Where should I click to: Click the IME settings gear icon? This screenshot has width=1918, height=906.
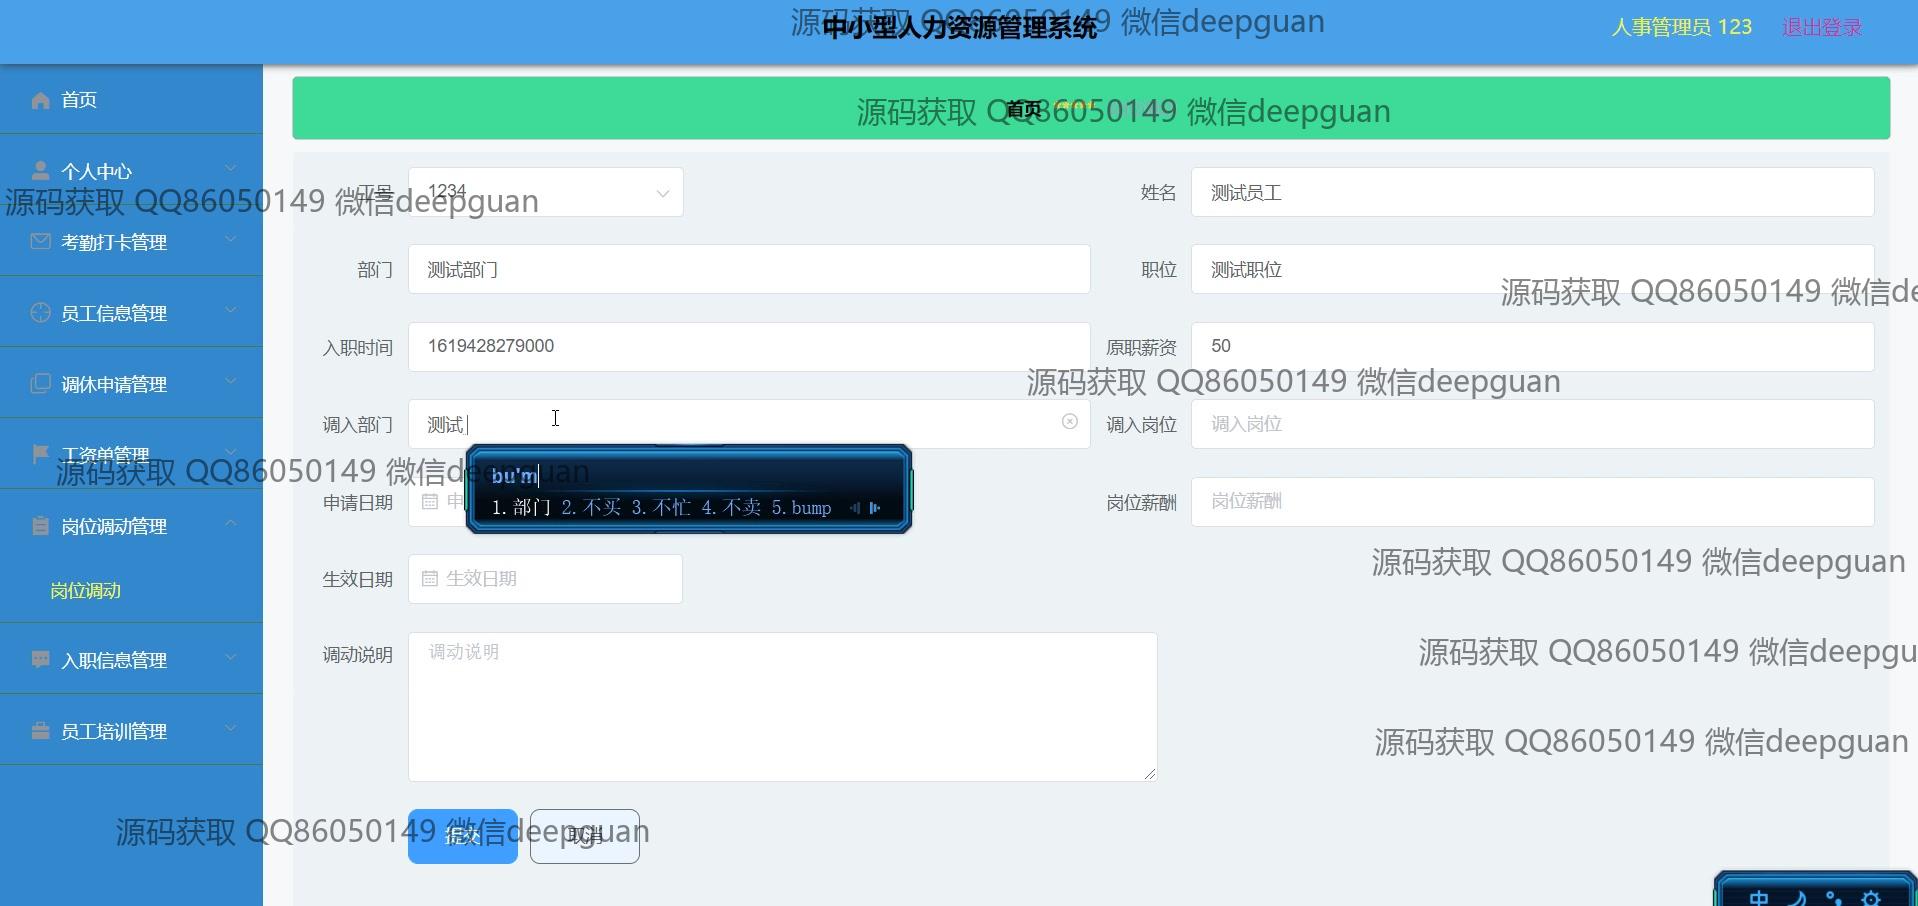point(1871,897)
